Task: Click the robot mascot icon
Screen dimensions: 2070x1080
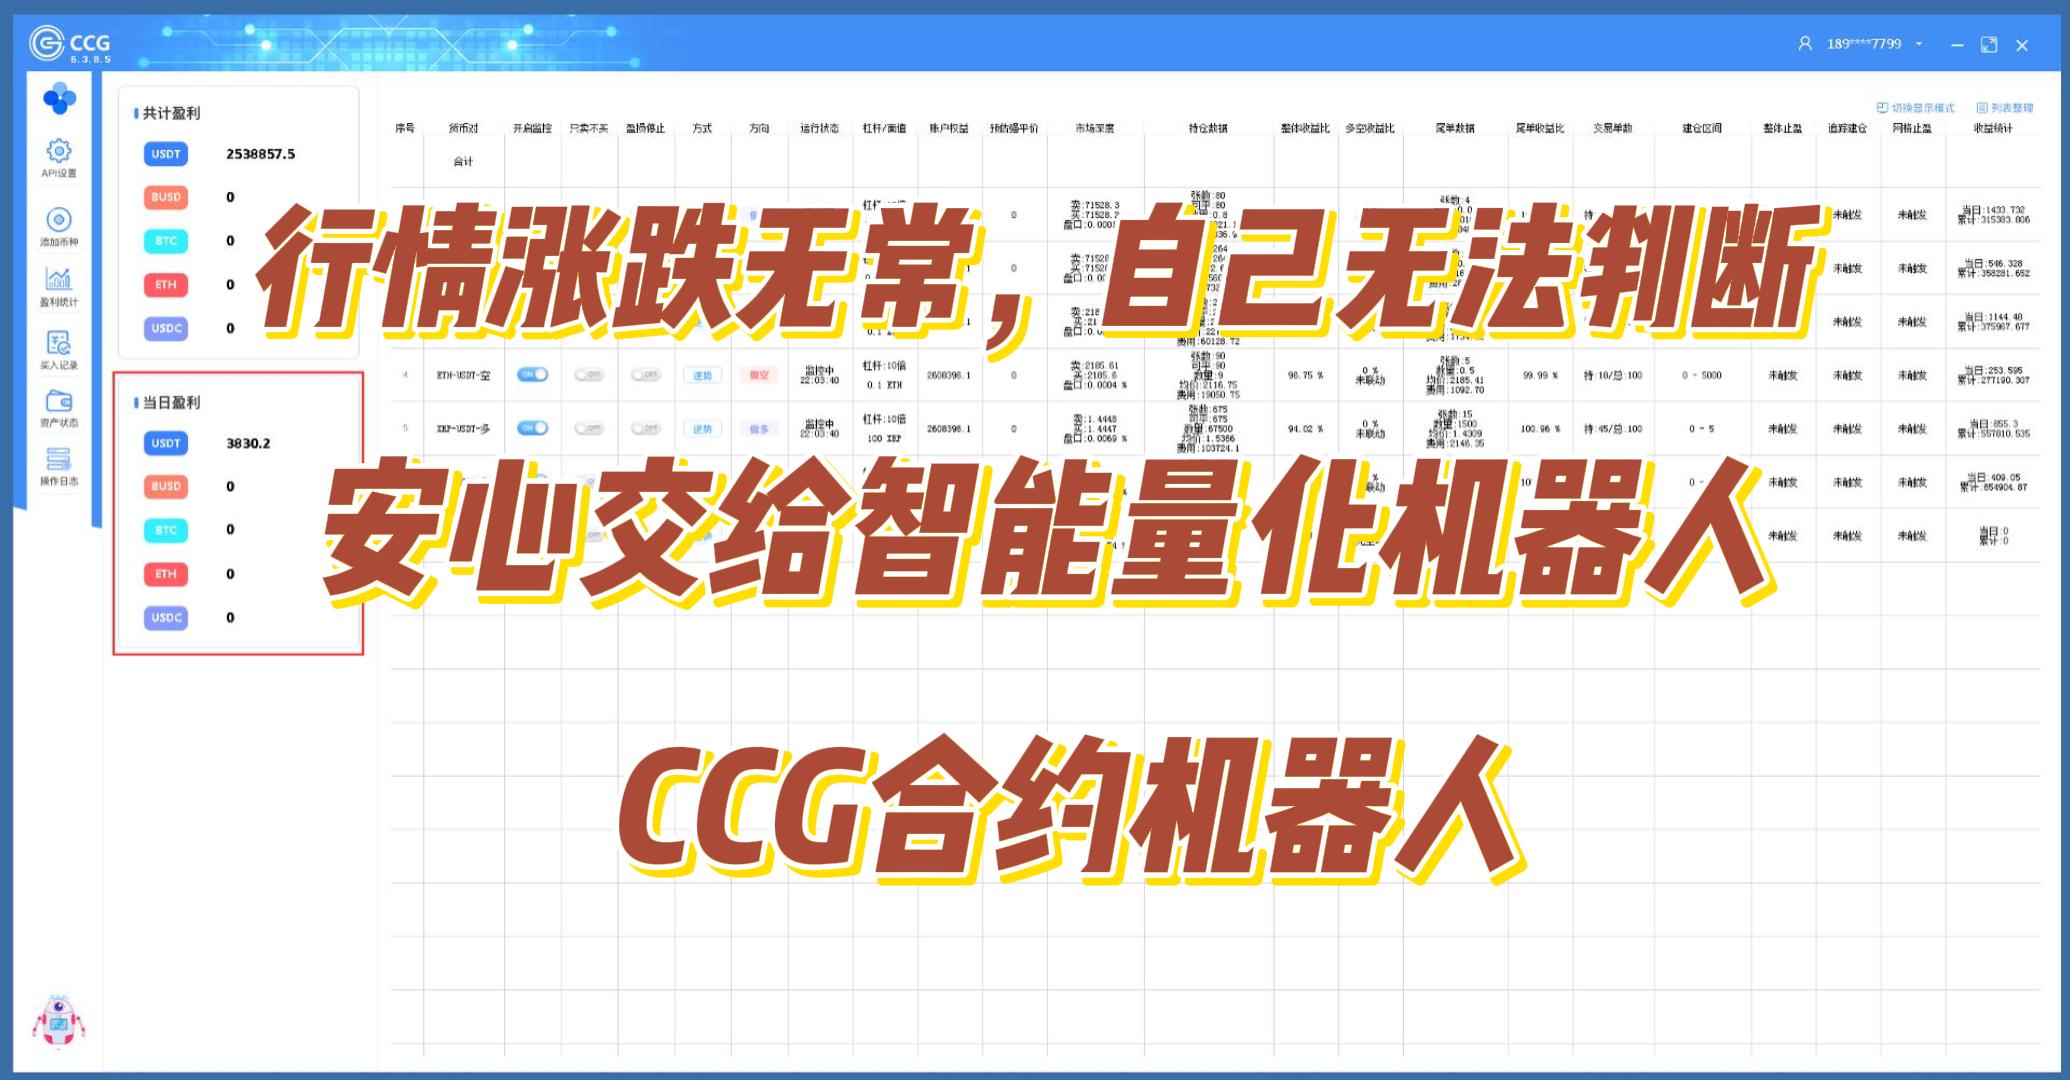Action: pyautogui.click(x=58, y=1021)
